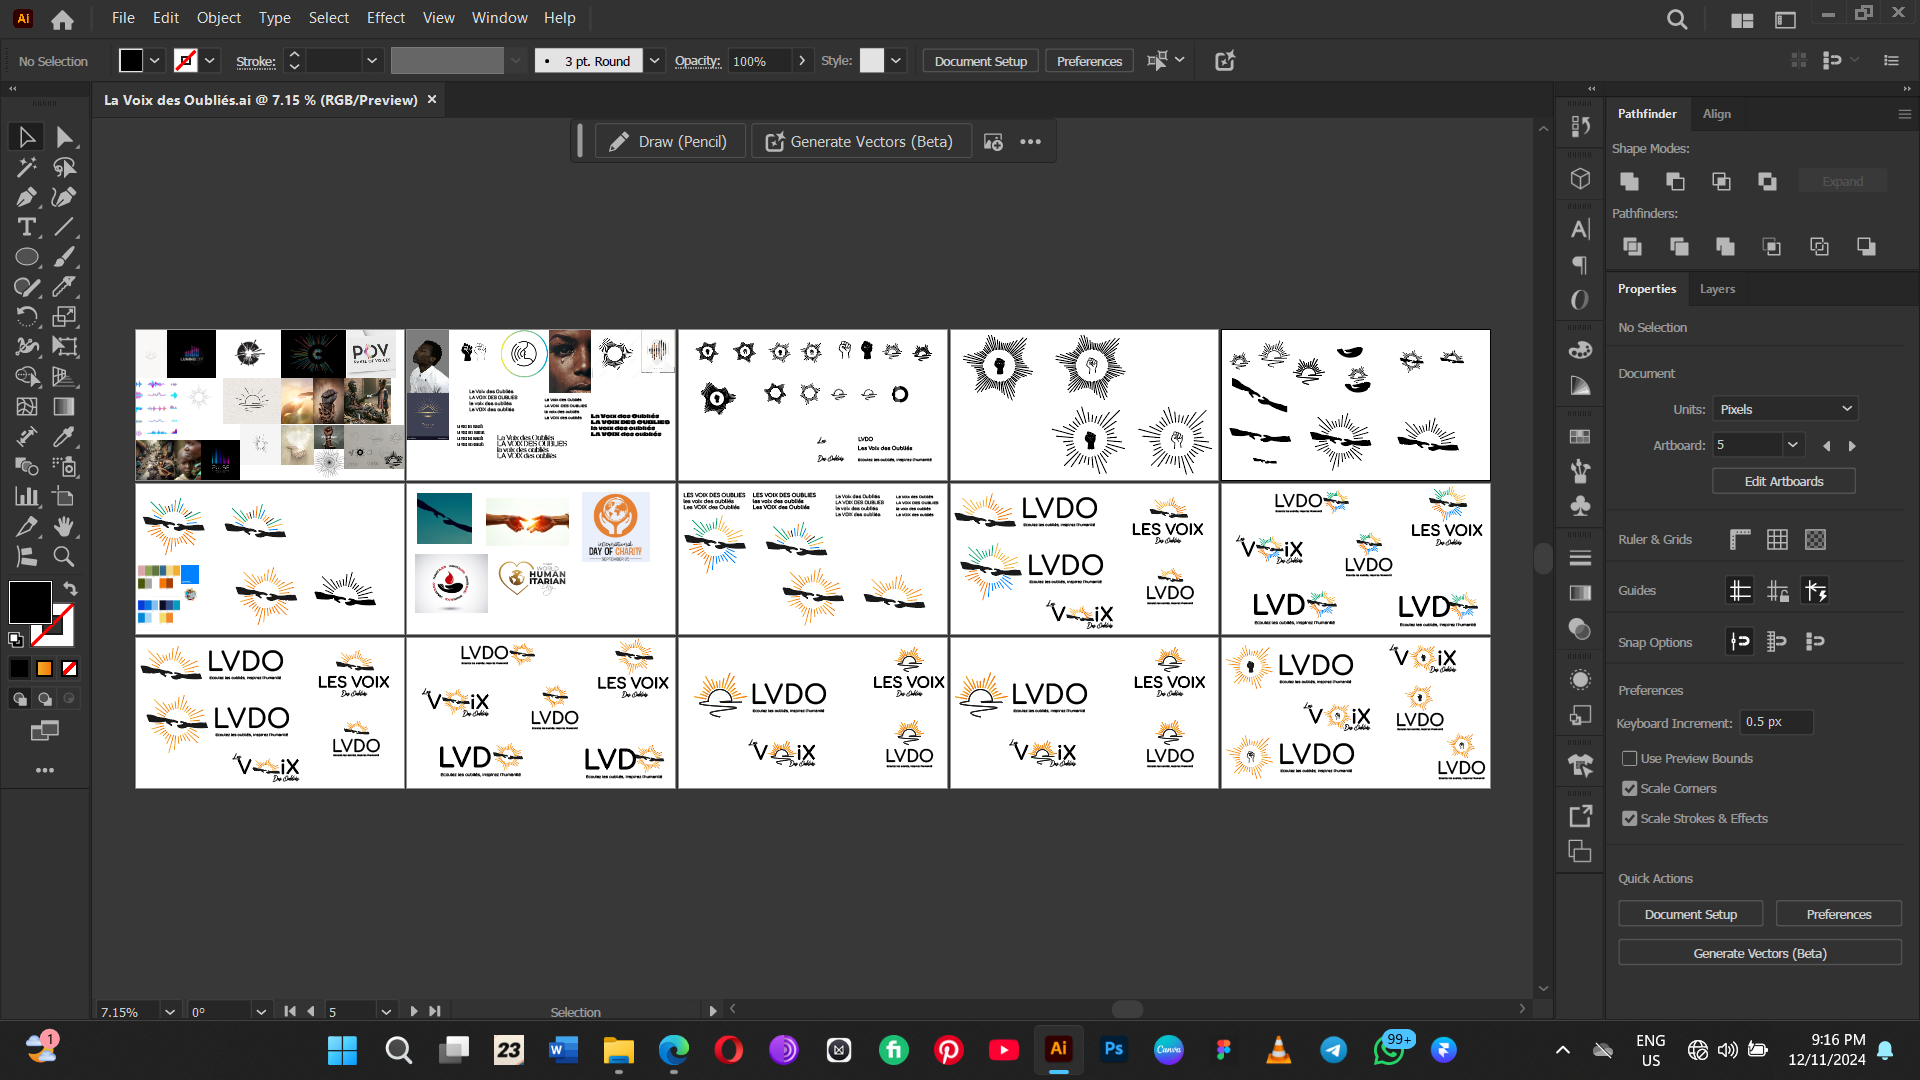This screenshot has width=1920, height=1080.
Task: Select the Pen tool
Action: [27, 197]
